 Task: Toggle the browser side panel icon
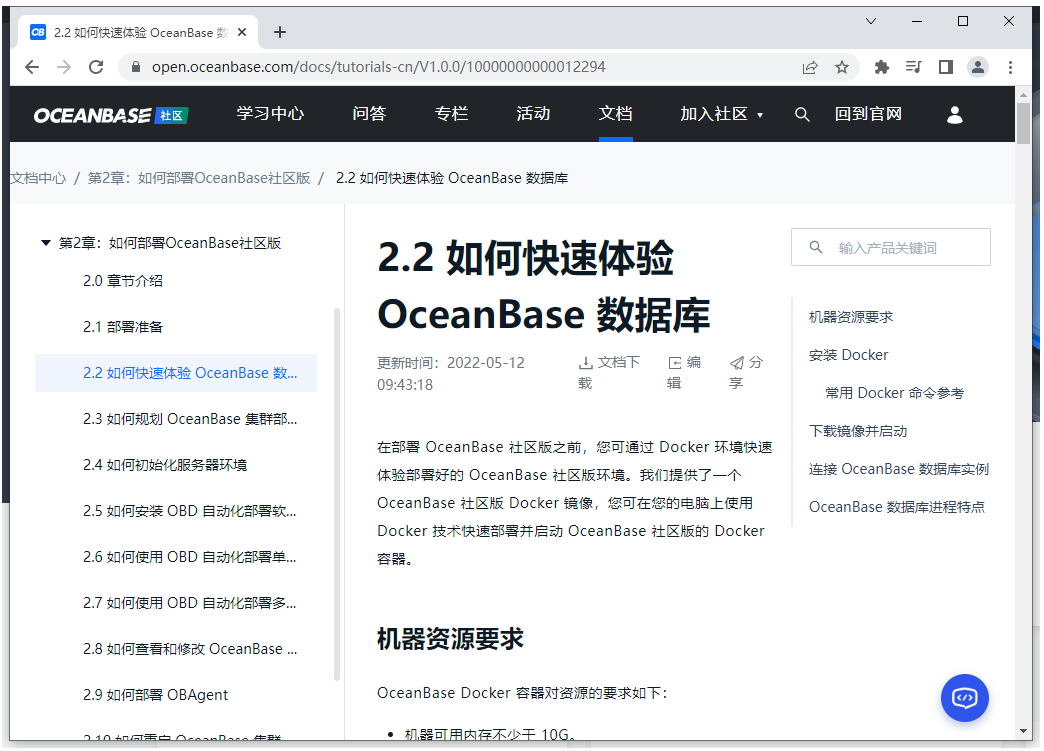[945, 67]
